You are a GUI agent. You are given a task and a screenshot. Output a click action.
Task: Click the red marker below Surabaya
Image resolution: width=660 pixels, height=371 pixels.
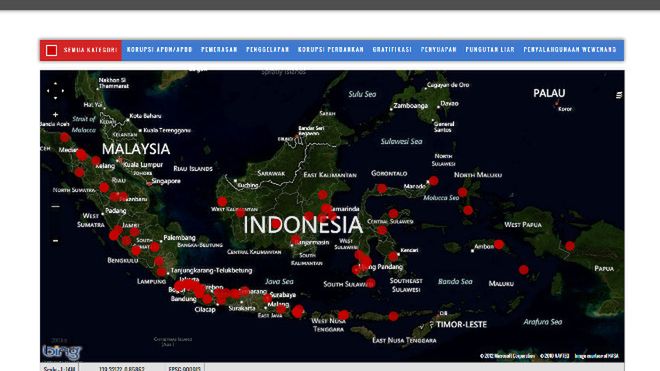pyautogui.click(x=268, y=298)
